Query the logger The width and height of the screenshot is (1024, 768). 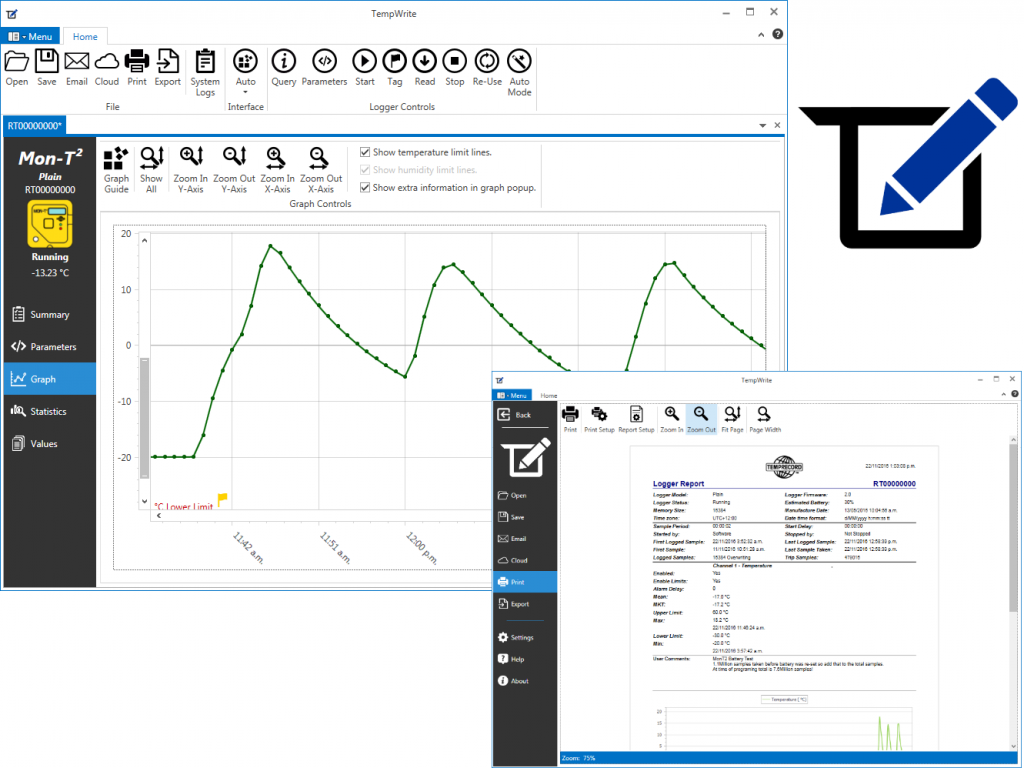(x=283, y=67)
